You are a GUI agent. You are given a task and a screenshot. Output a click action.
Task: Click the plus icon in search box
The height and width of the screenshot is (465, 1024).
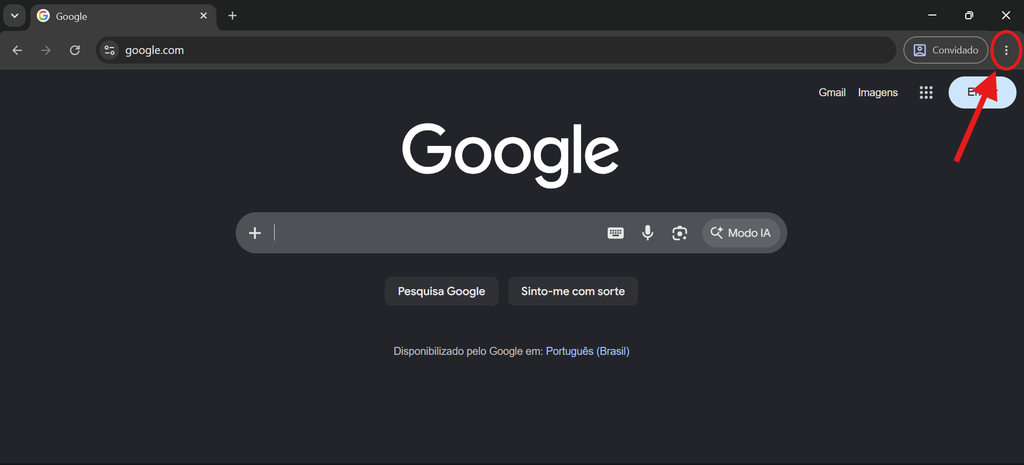point(255,232)
